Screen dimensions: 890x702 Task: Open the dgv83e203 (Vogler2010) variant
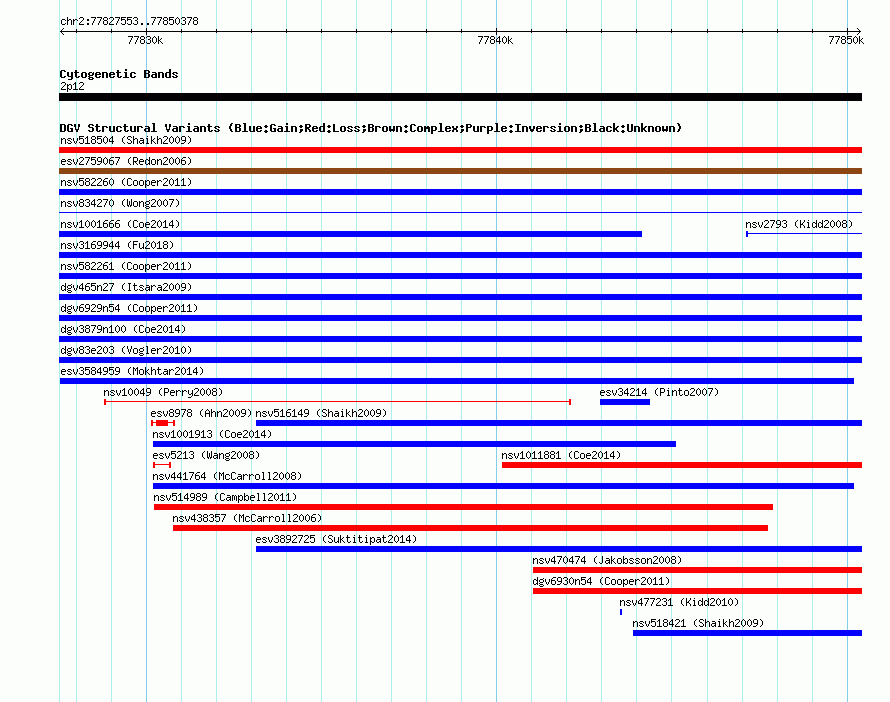tap(126, 350)
